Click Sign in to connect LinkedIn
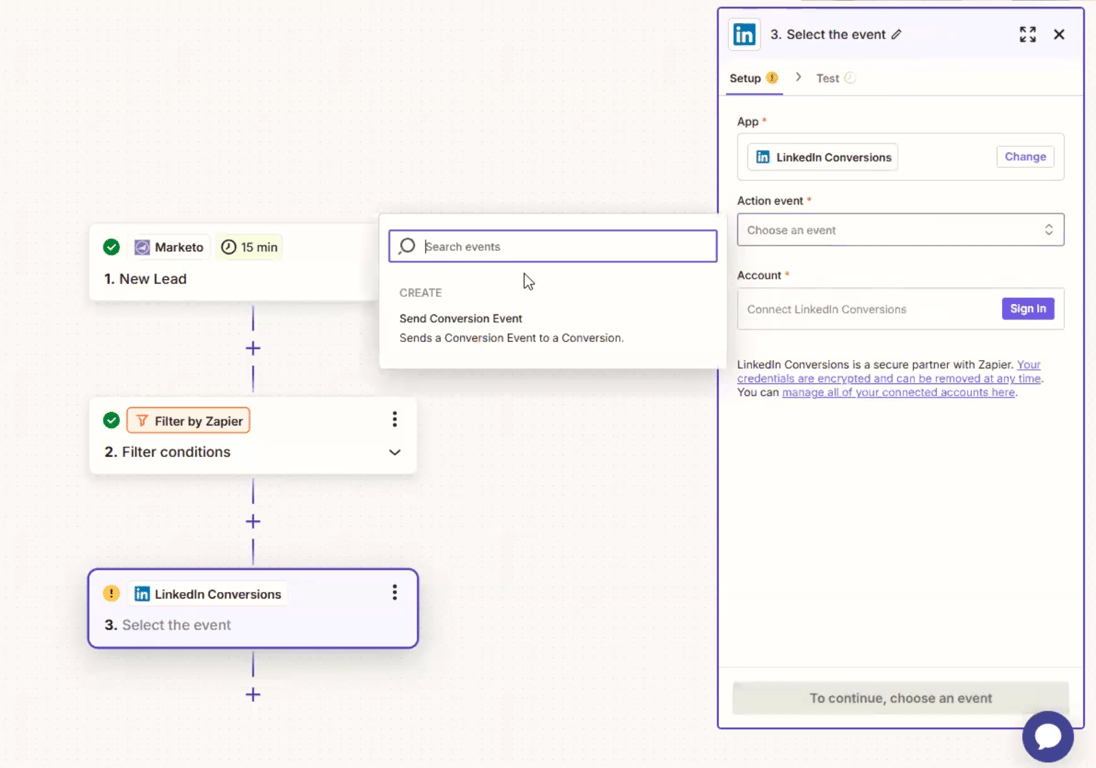 click(1028, 309)
